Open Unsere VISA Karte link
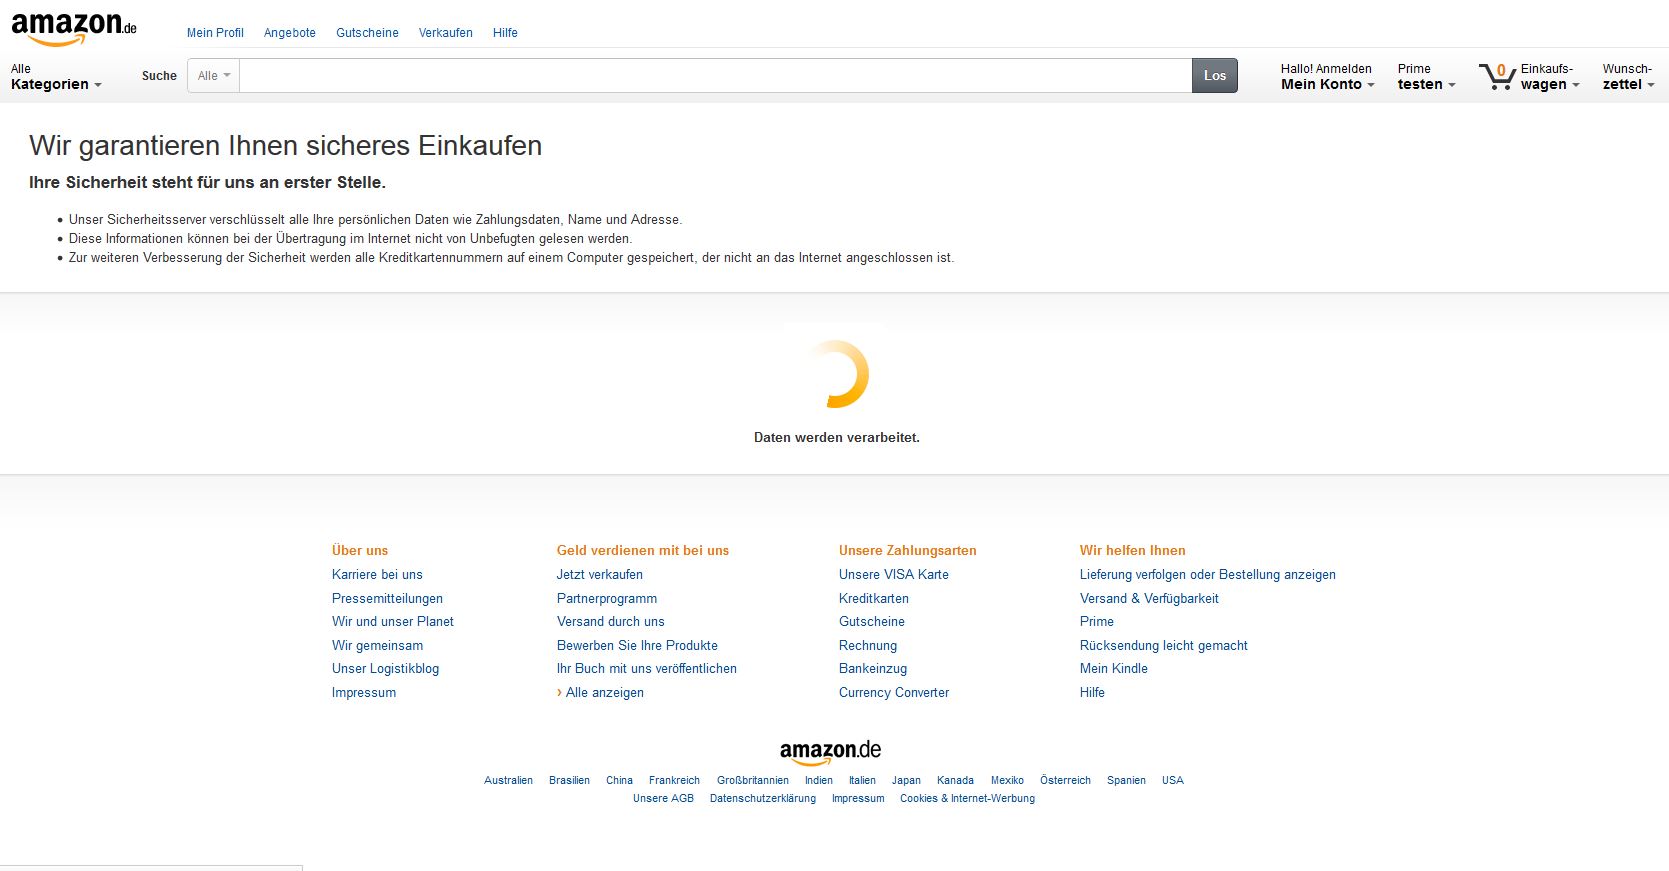1669x871 pixels. (894, 575)
